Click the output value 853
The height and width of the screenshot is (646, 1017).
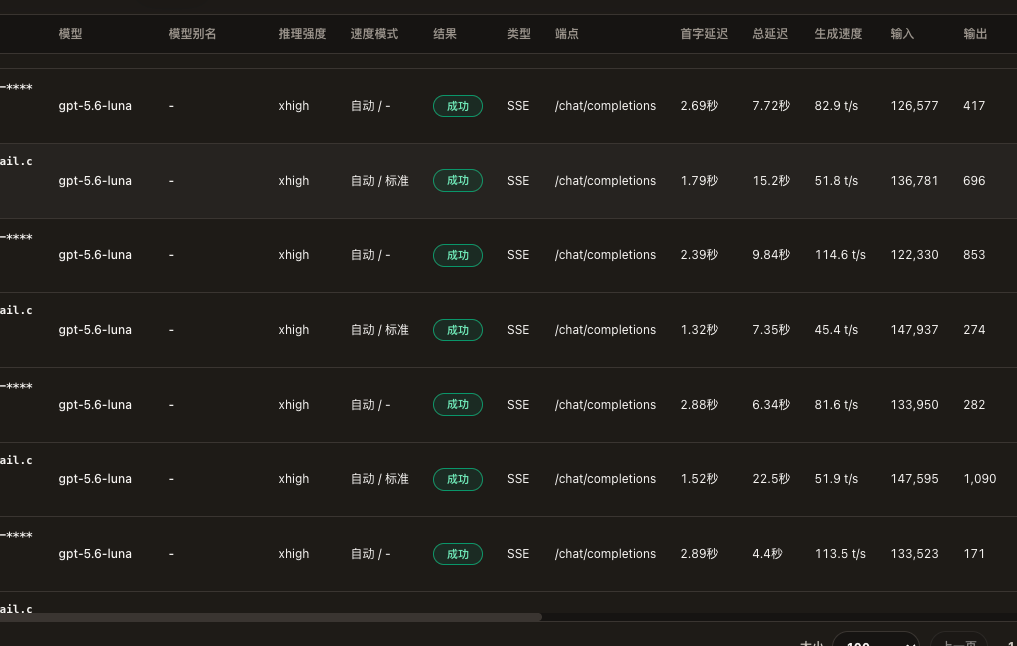(974, 255)
